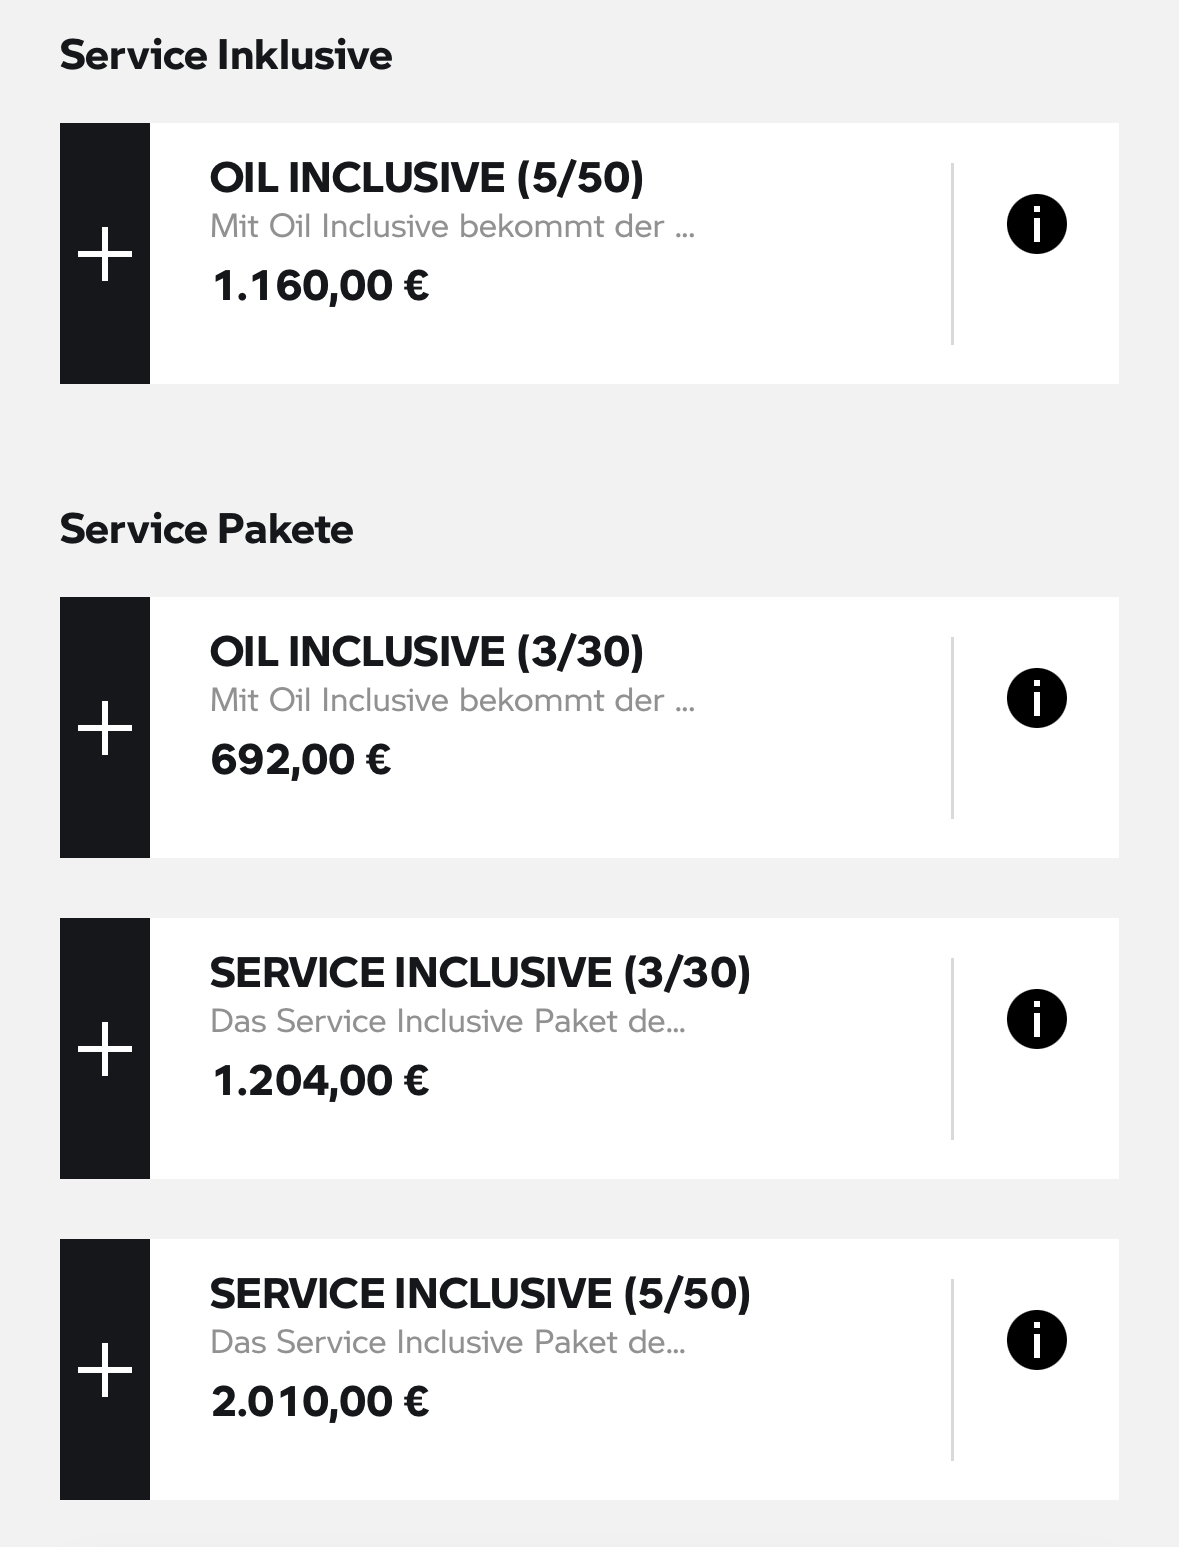Select the SERVICE INCLUSIVE (5/50) title
Viewport: 1179px width, 1547px height.
(480, 1294)
